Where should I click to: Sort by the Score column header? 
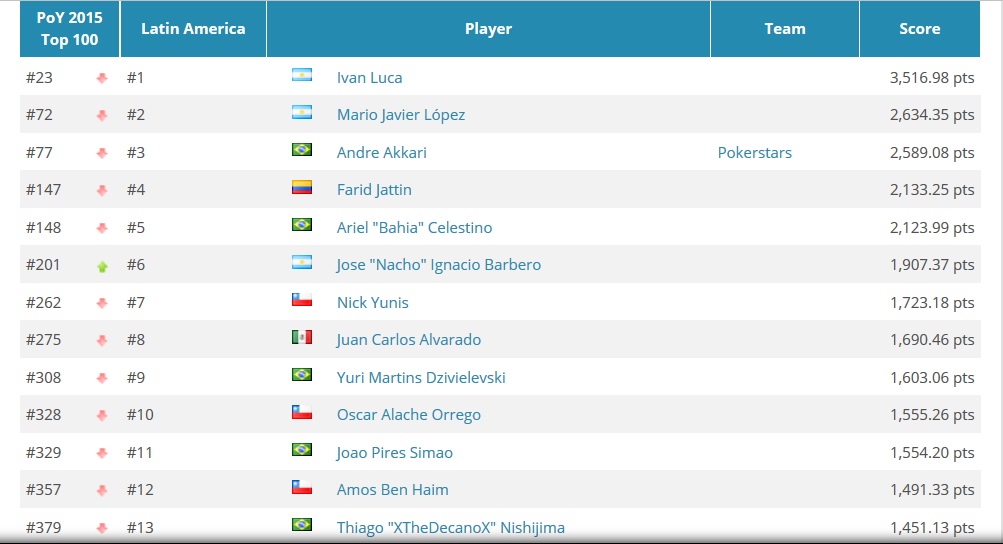click(919, 29)
